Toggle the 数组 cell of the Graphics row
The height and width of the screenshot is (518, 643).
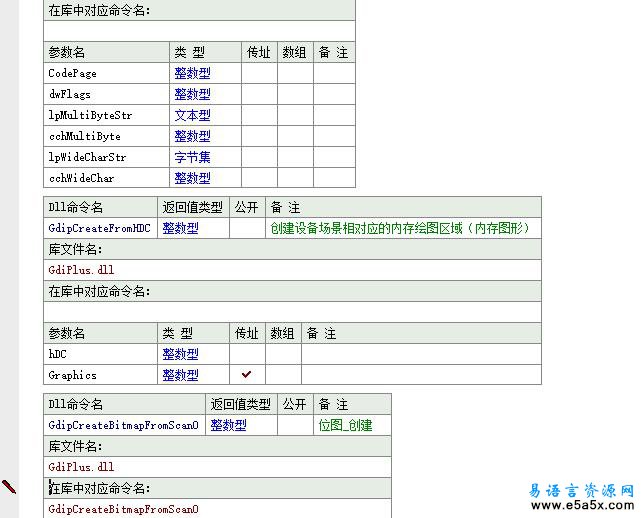(283, 374)
